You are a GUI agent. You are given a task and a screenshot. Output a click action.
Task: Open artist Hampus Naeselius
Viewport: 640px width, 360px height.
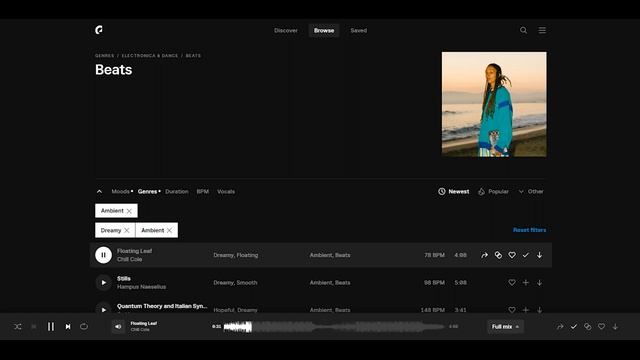point(141,287)
